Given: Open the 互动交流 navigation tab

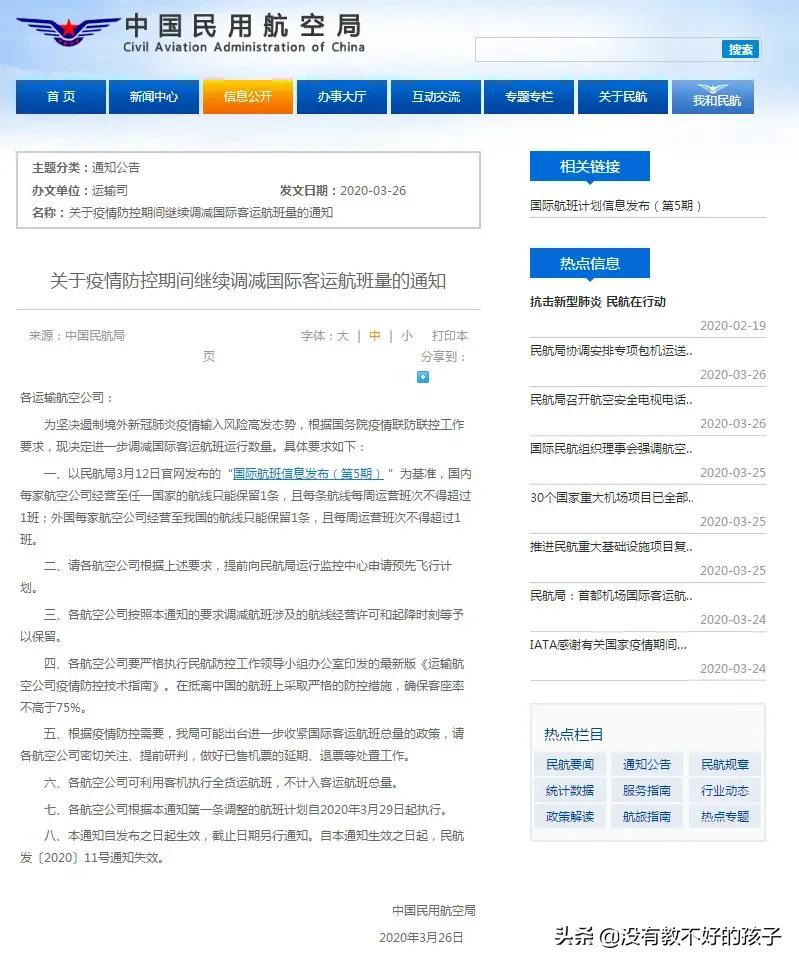Looking at the screenshot, I should click(x=436, y=97).
